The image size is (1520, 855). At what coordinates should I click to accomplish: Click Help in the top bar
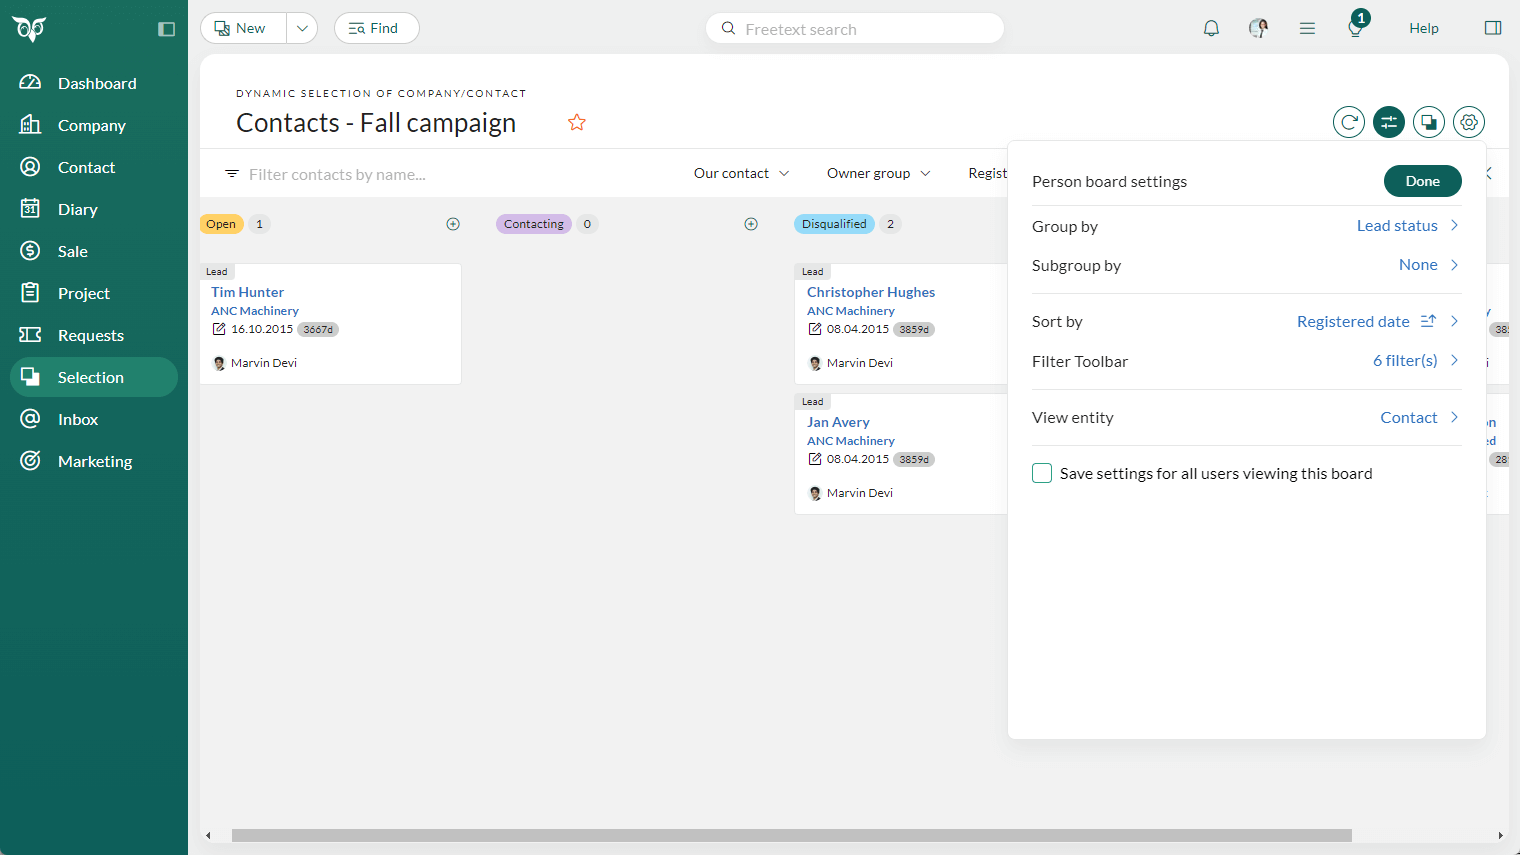coord(1423,28)
